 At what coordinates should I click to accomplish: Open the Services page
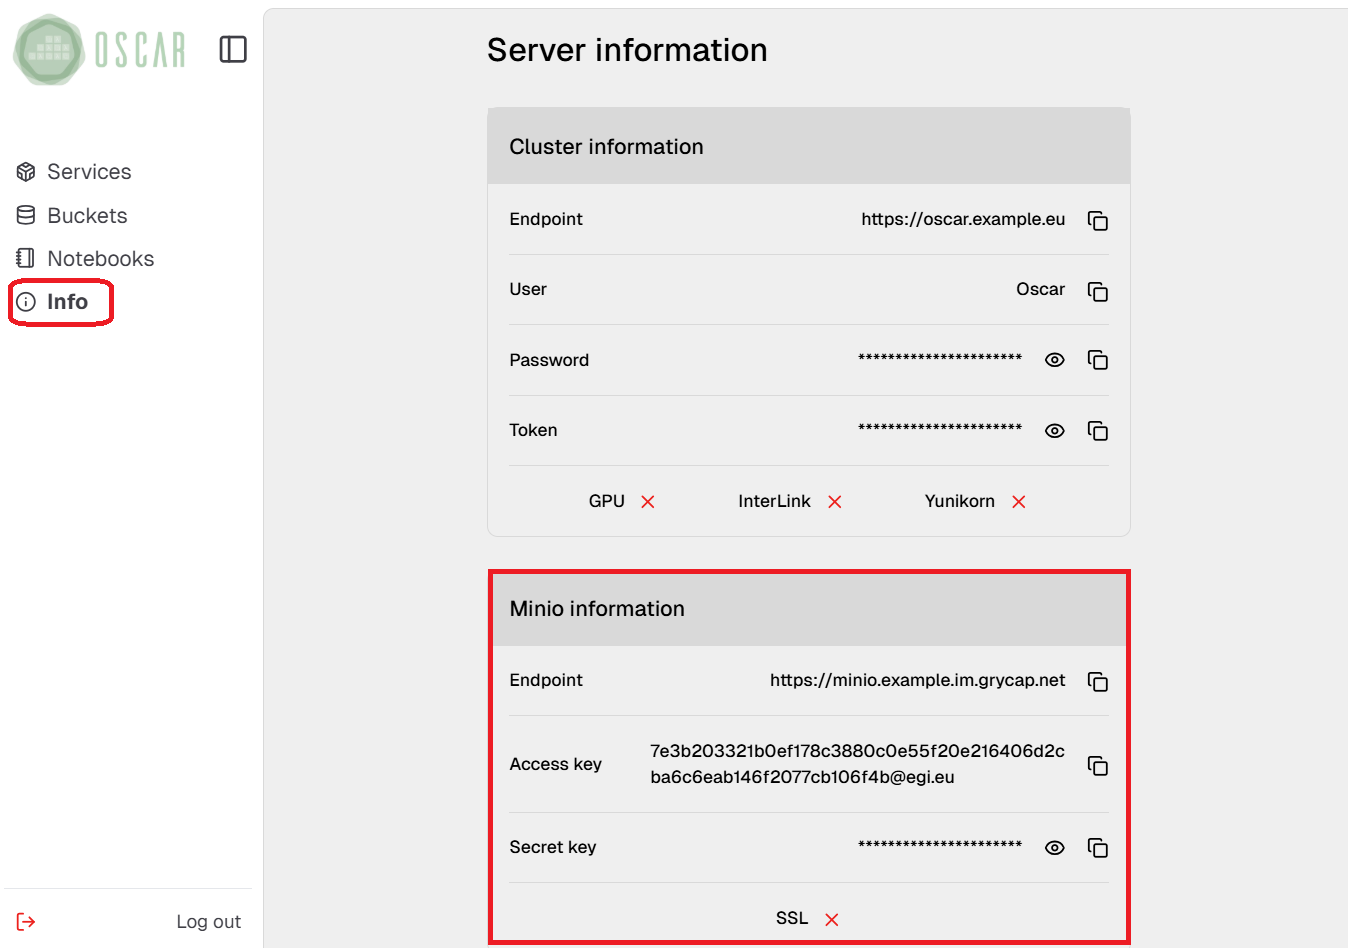(x=88, y=172)
